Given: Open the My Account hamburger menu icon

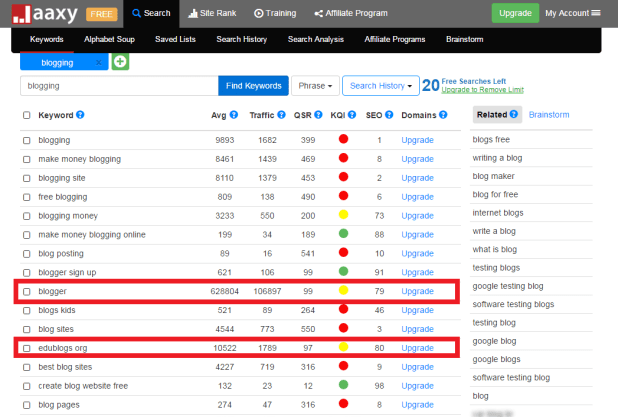Looking at the screenshot, I should tap(596, 13).
